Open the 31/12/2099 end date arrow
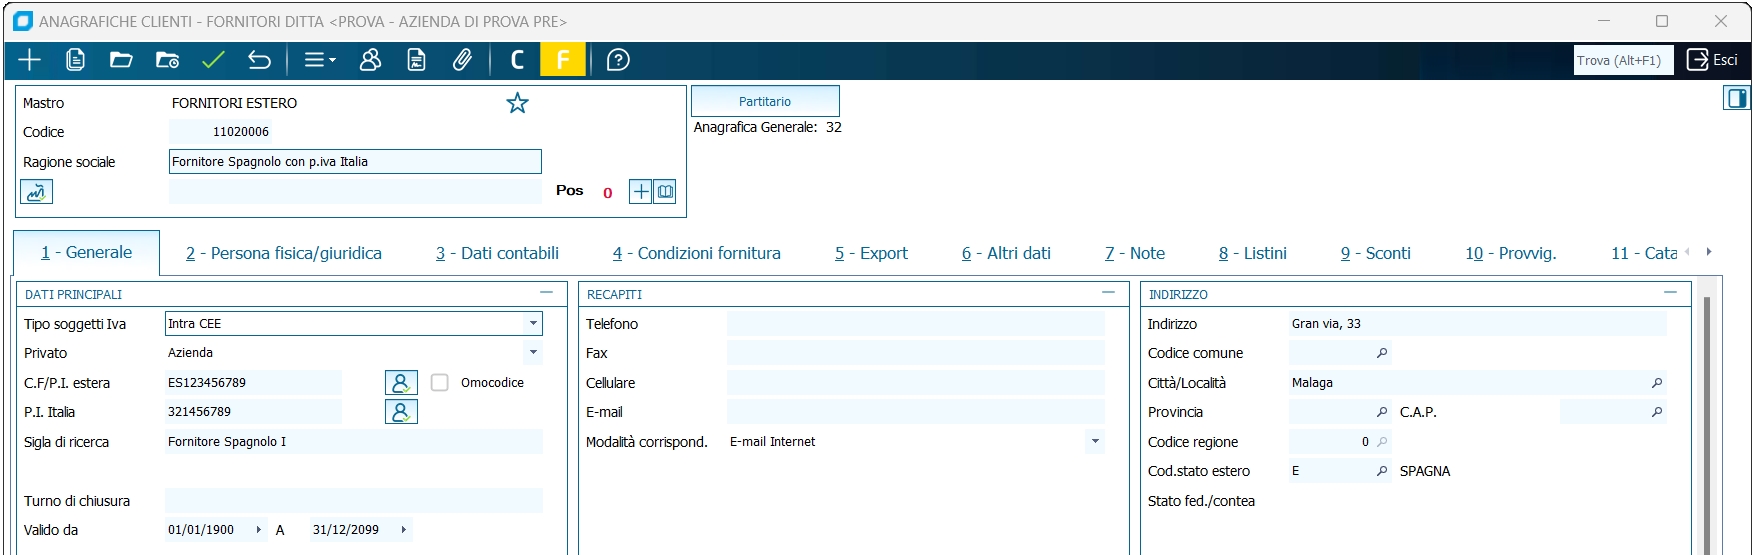 pos(403,530)
